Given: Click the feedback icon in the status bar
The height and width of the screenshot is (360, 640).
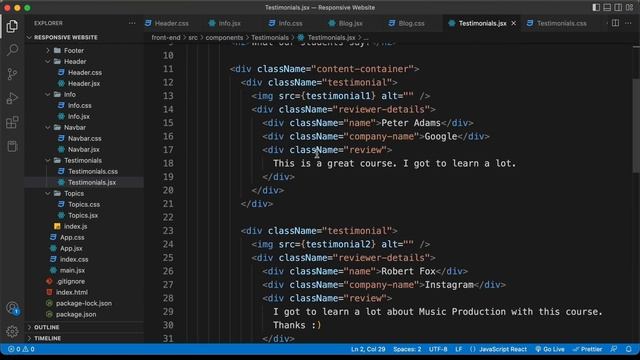Looking at the screenshot, I should pos(614,349).
